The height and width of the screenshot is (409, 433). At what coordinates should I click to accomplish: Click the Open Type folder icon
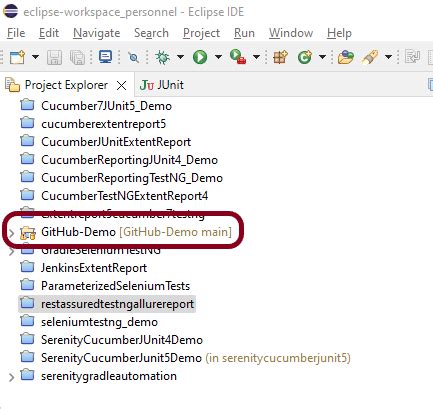point(346,57)
